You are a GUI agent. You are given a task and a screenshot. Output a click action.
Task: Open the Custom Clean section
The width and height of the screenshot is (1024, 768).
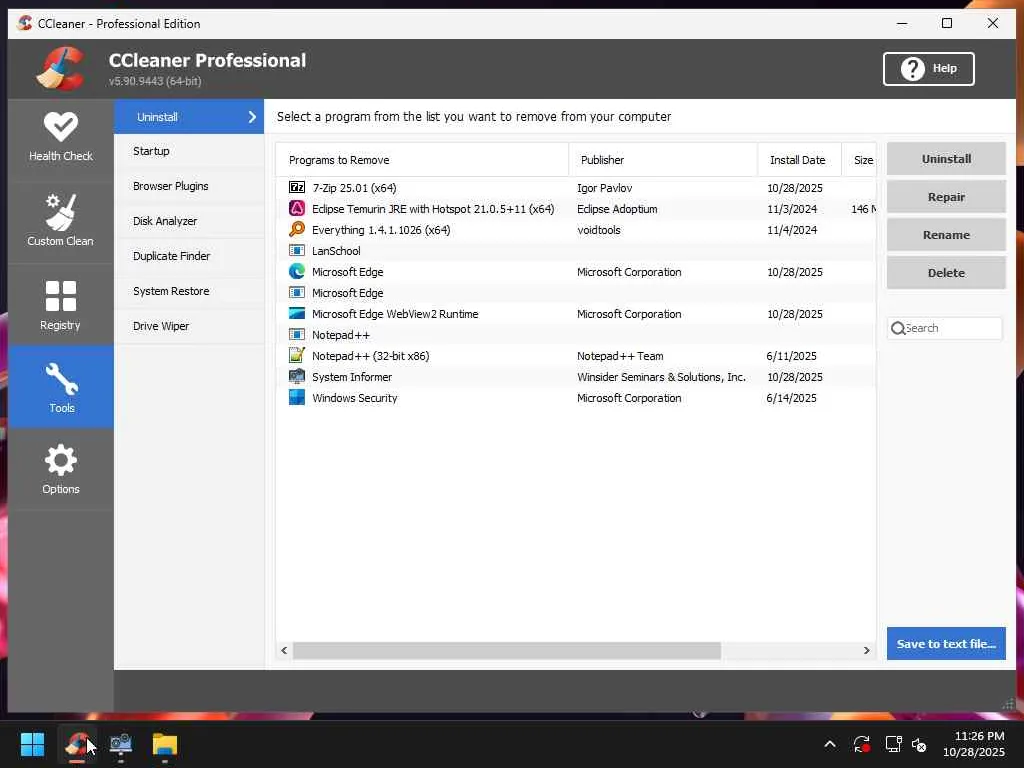click(61, 221)
